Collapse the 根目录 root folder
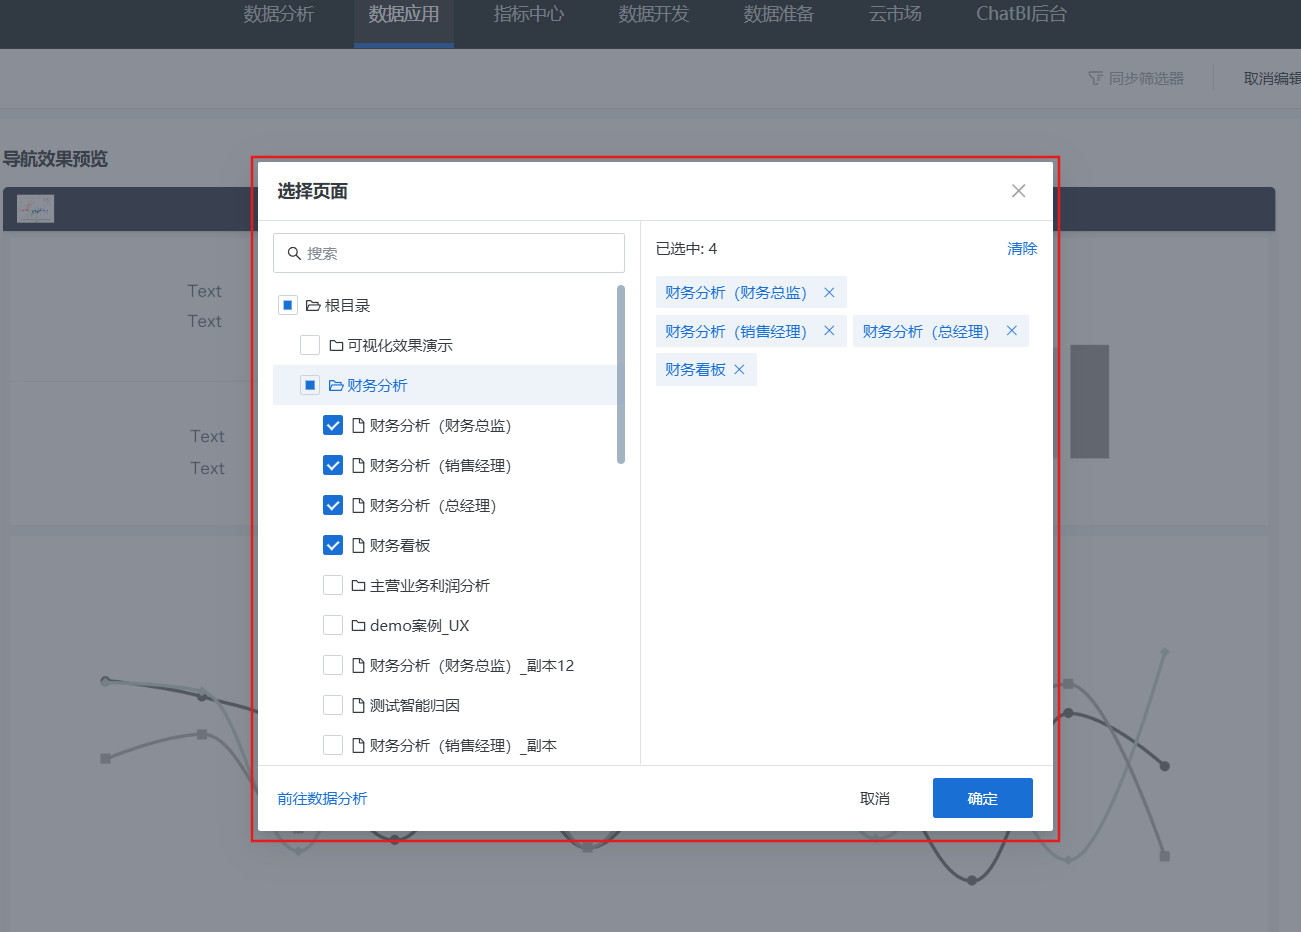This screenshot has width=1301, height=932. (313, 305)
